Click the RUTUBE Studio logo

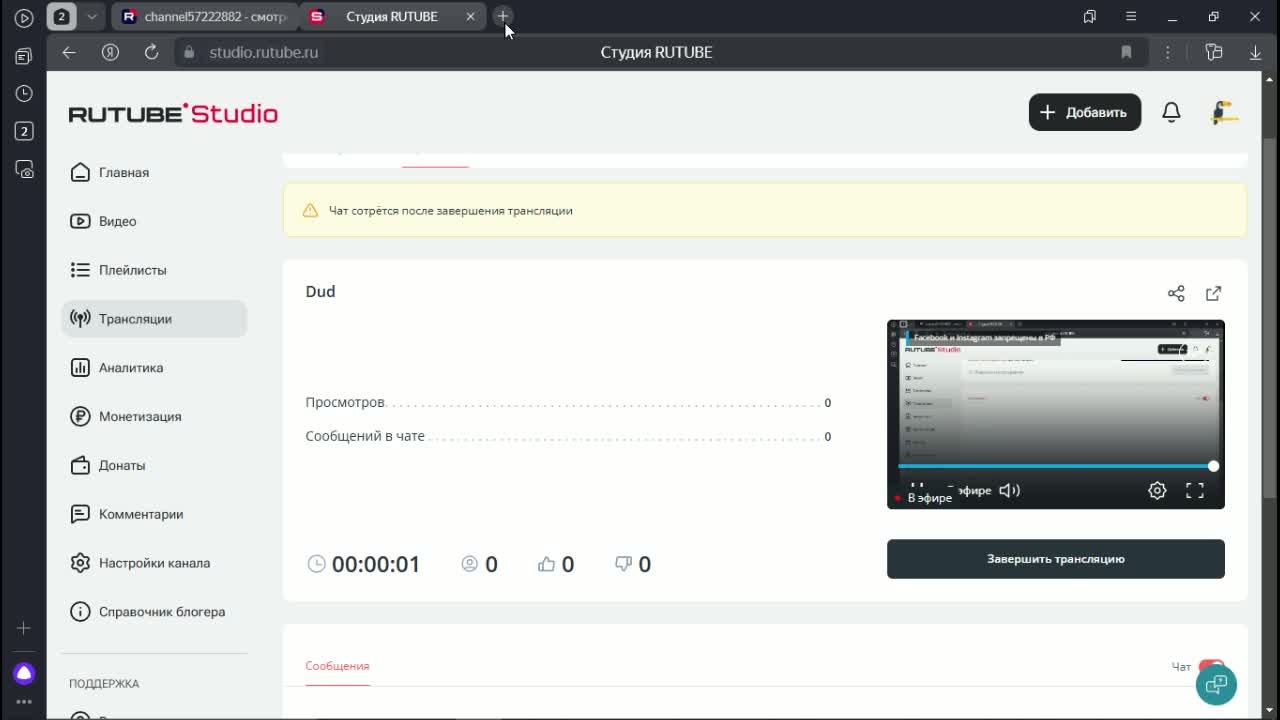(x=173, y=113)
